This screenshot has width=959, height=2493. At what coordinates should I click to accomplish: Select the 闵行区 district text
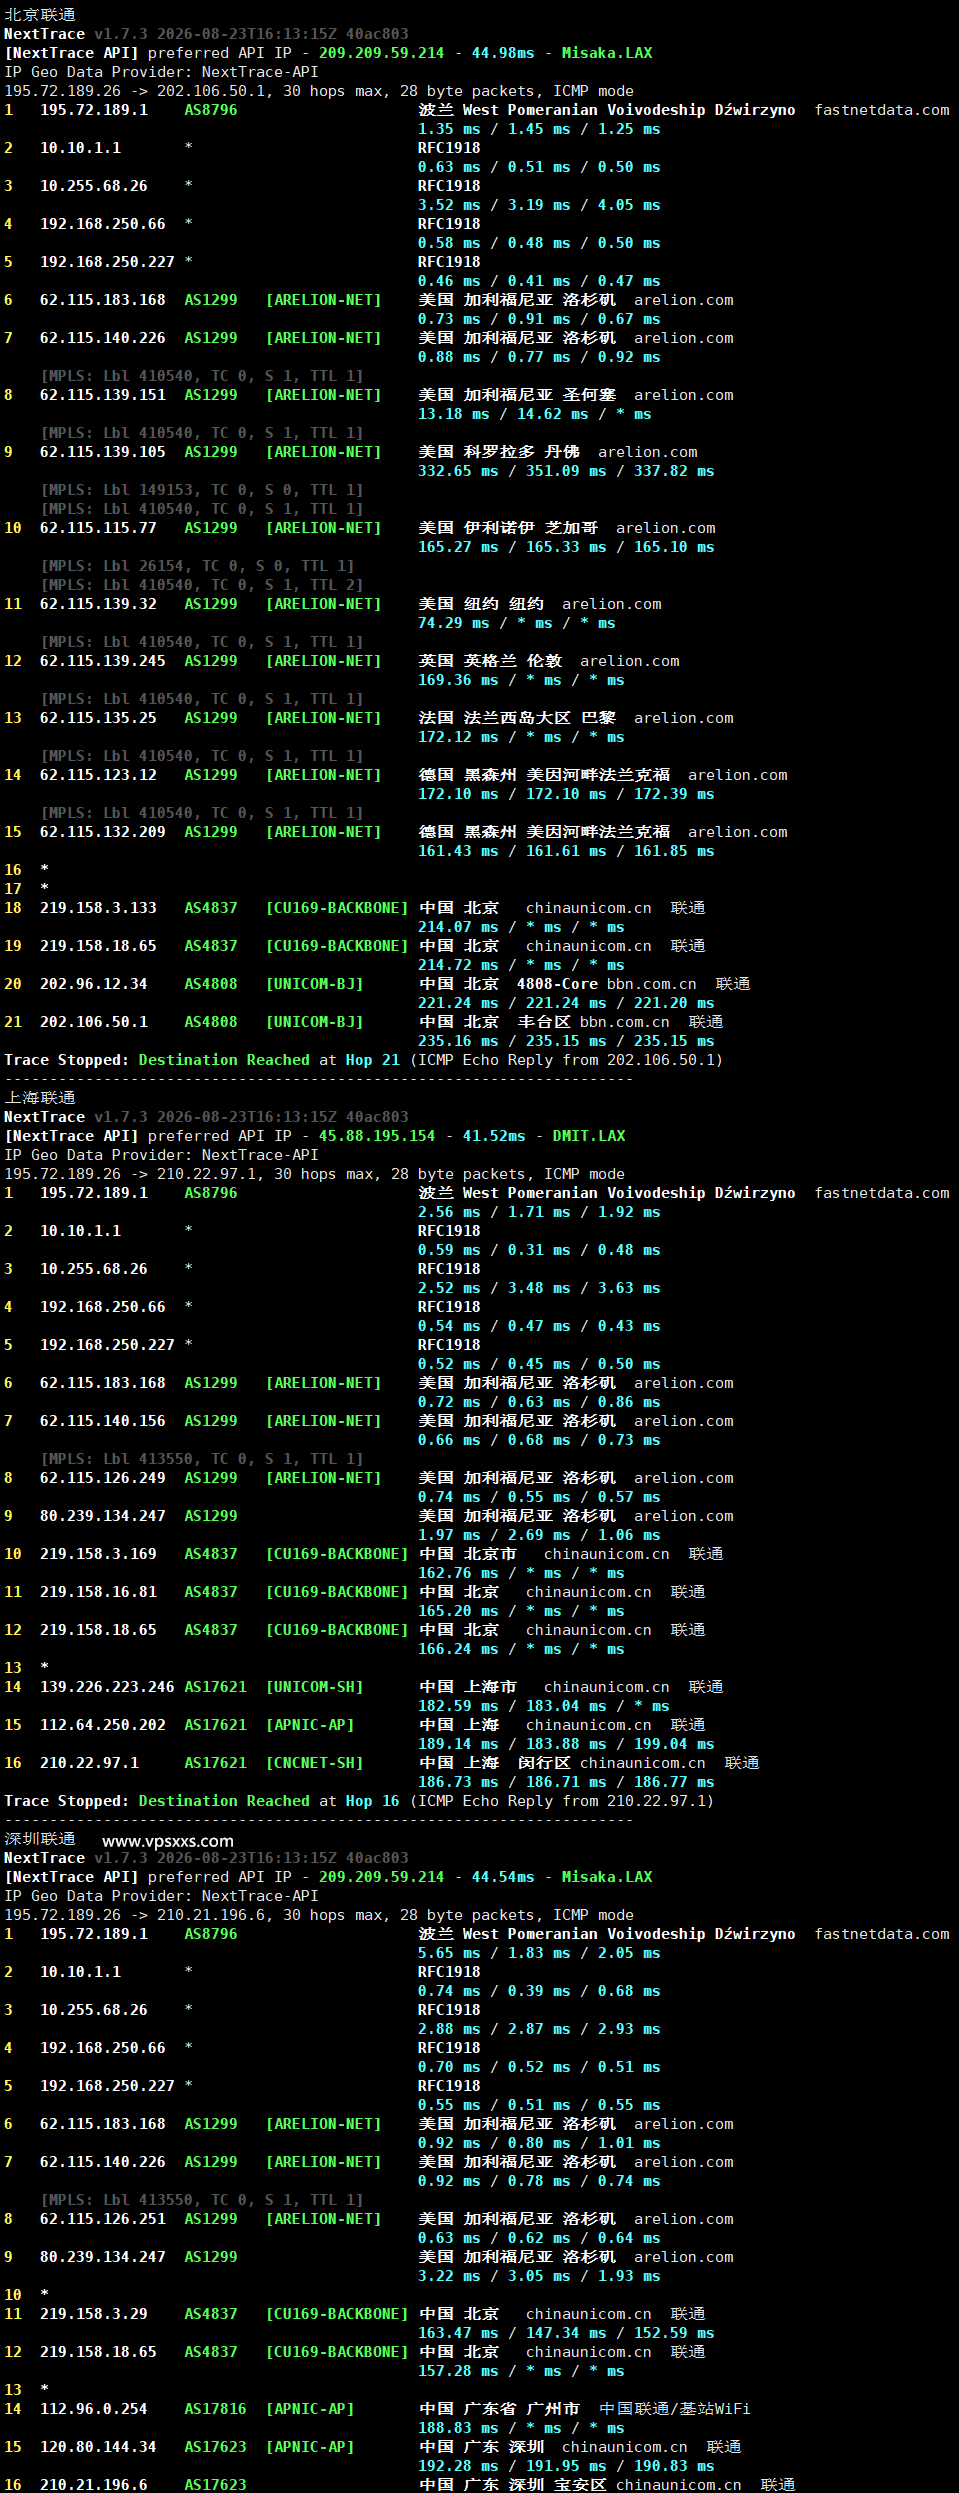(x=544, y=1763)
